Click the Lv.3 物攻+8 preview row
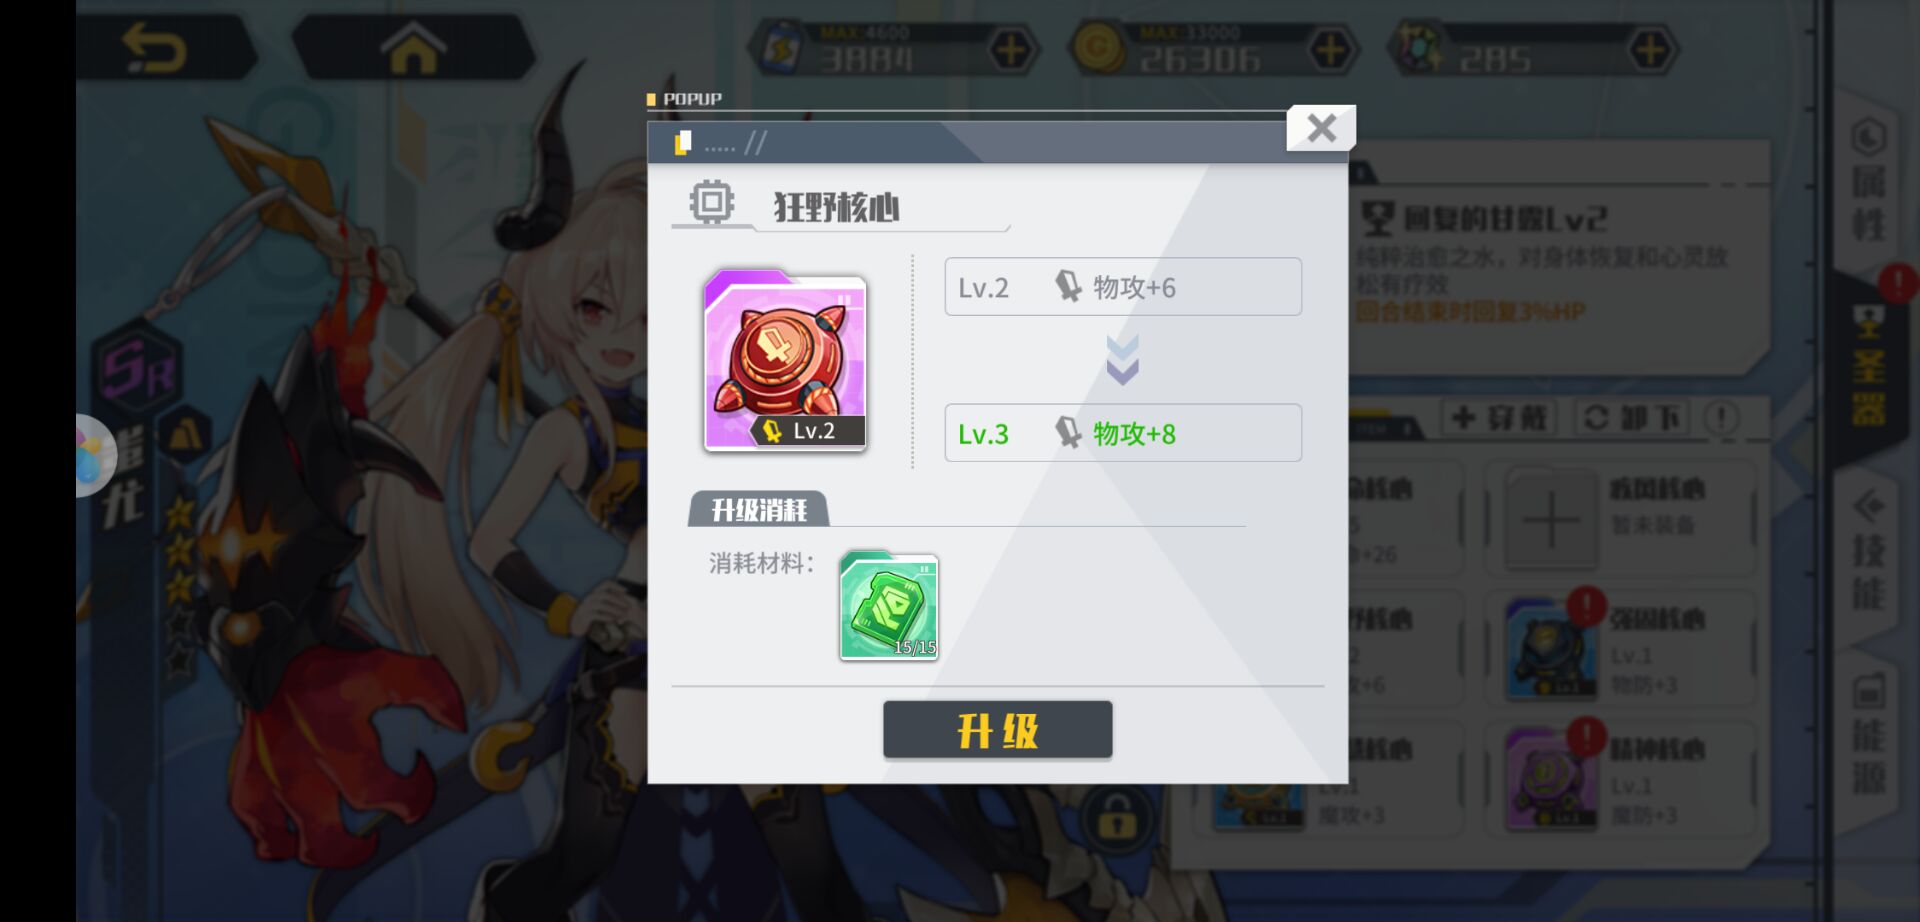 tap(1123, 433)
